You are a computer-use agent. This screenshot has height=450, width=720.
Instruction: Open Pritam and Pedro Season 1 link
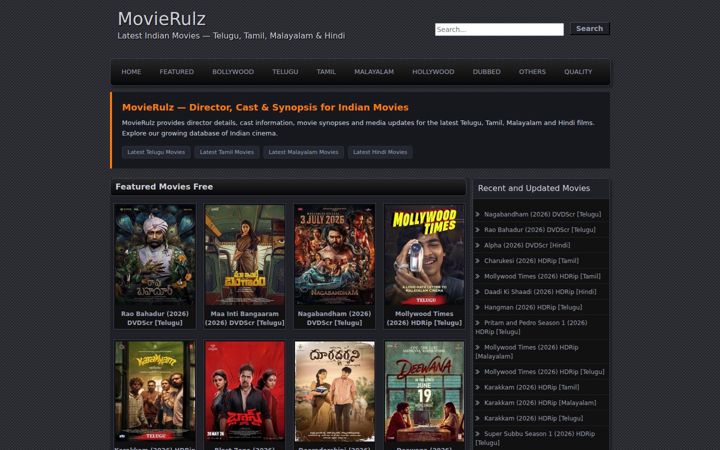[531, 327]
